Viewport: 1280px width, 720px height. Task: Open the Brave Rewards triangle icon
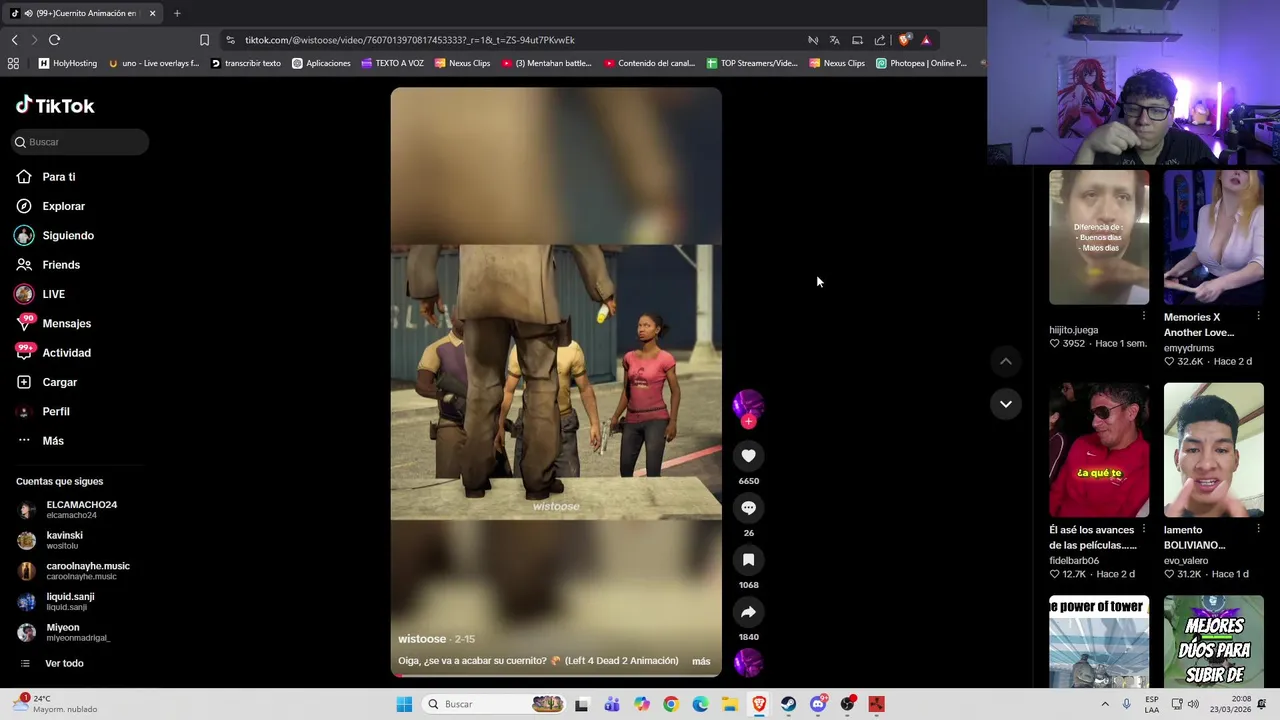(x=926, y=40)
